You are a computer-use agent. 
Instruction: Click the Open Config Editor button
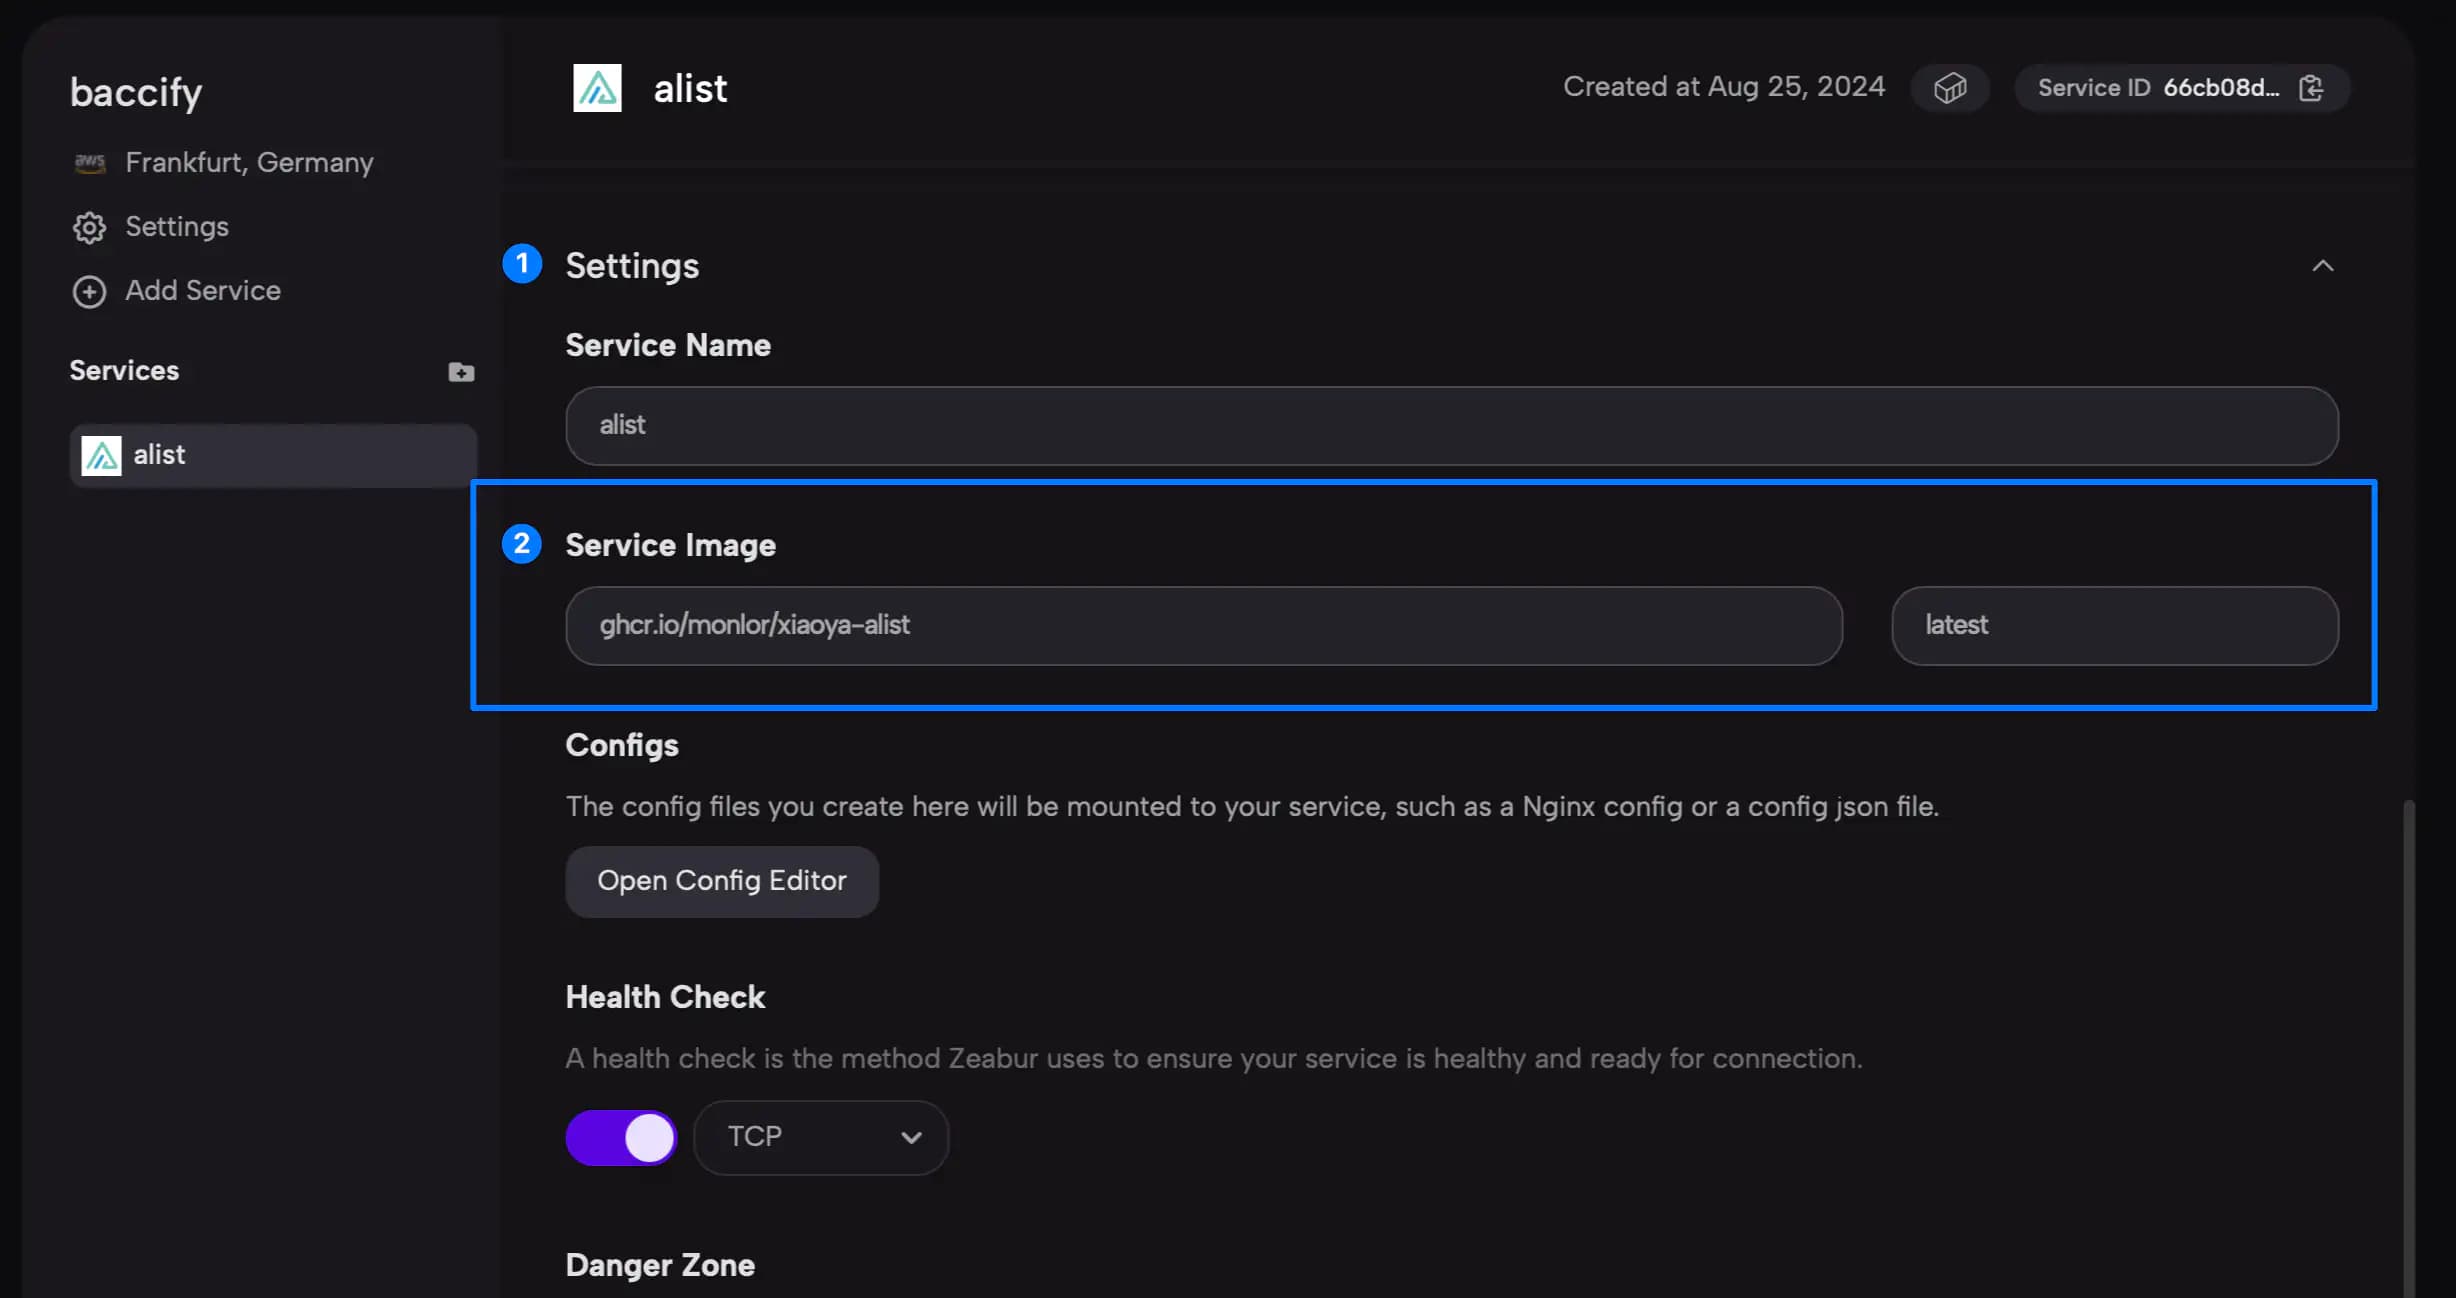point(721,881)
